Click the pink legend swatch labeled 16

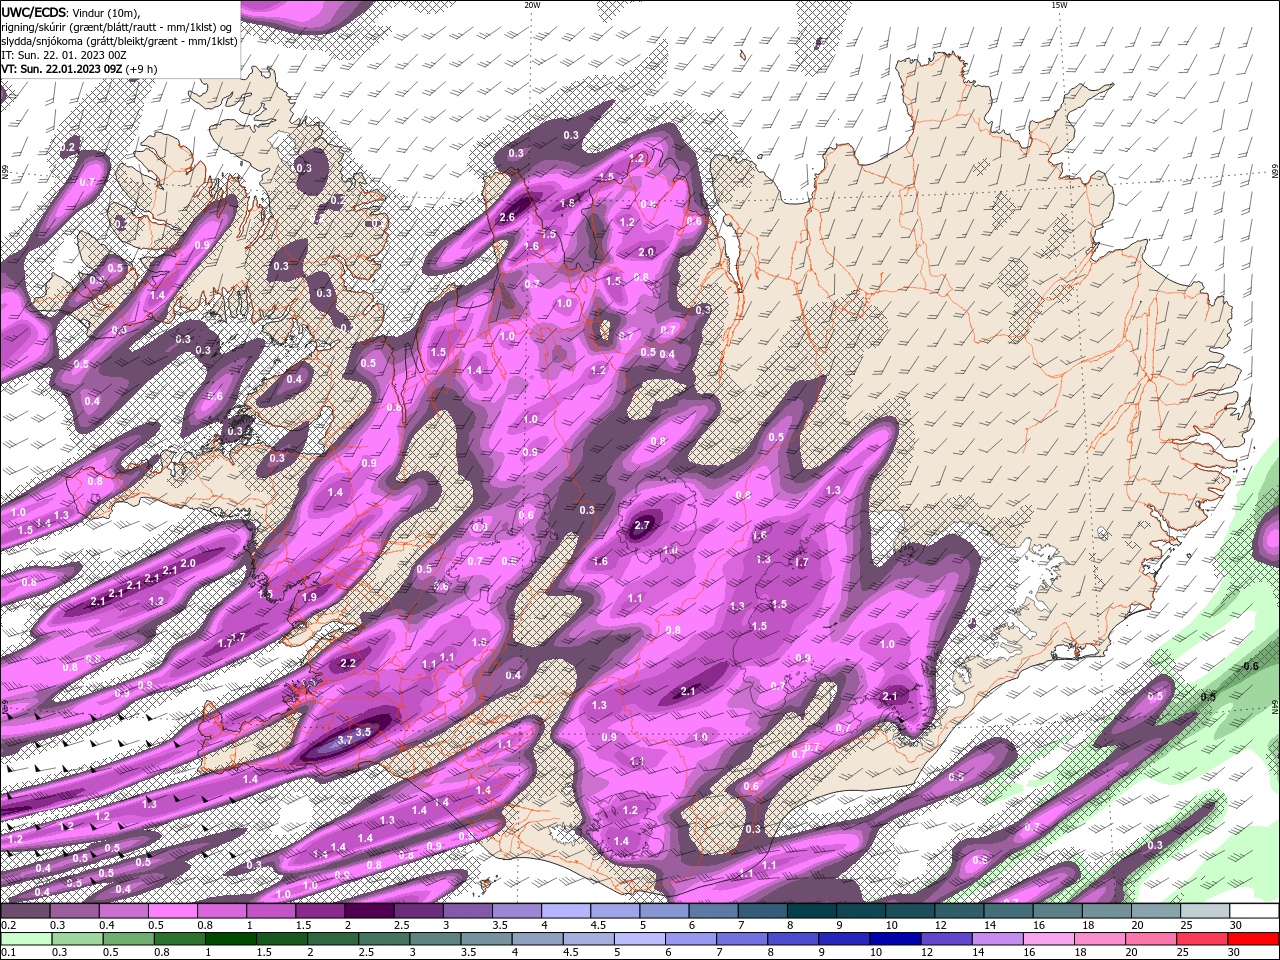point(1049,939)
